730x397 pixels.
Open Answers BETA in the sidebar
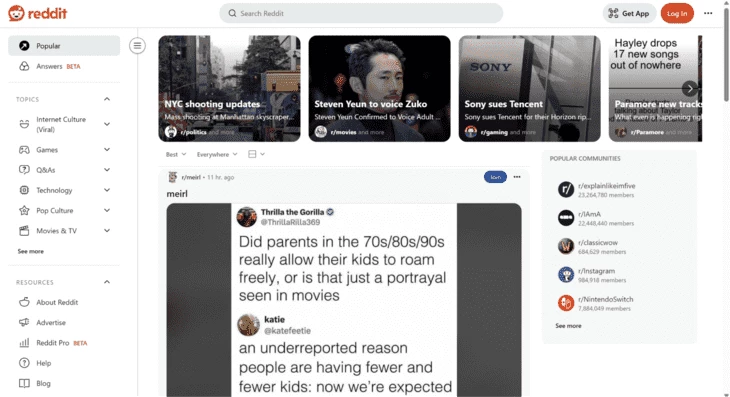(64, 66)
